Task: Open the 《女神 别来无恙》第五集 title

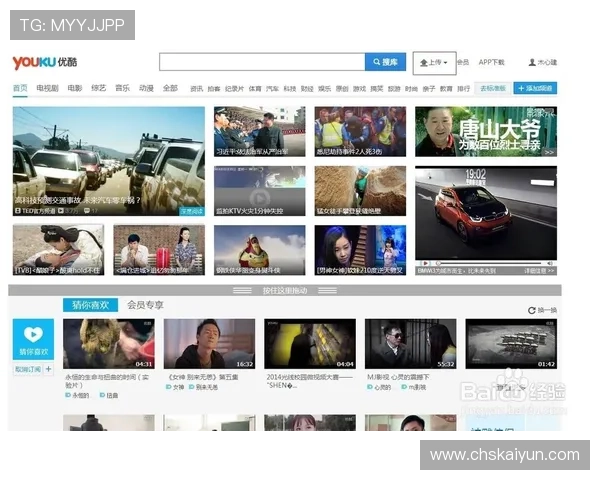Action: tap(203, 377)
